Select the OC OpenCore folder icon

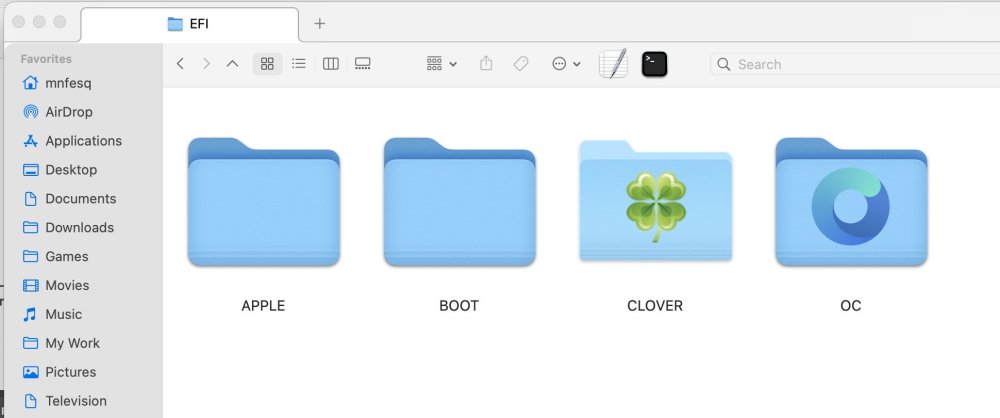(x=851, y=202)
